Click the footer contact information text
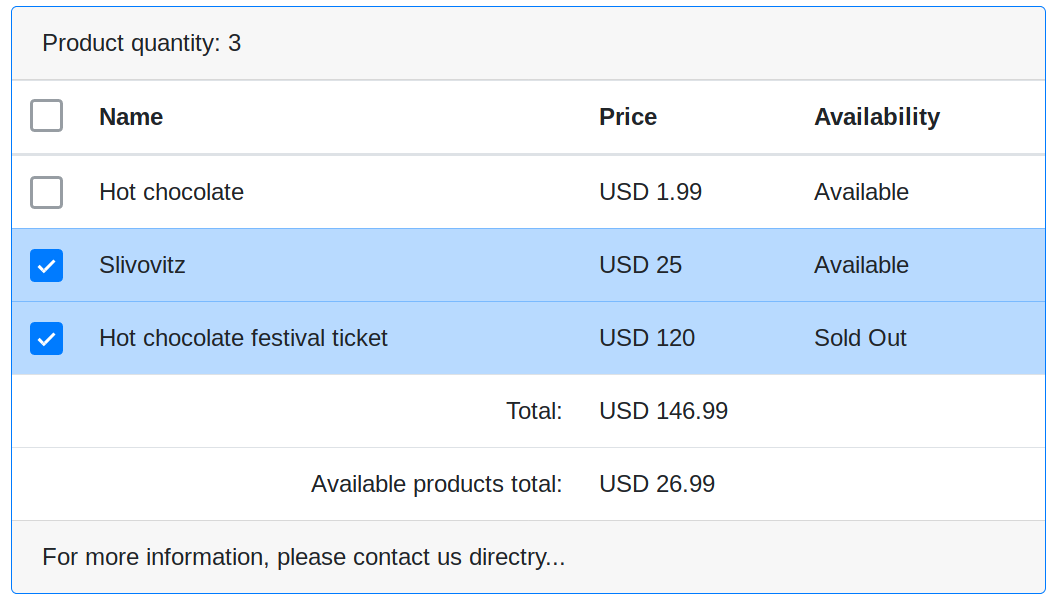1057x601 pixels. click(304, 557)
